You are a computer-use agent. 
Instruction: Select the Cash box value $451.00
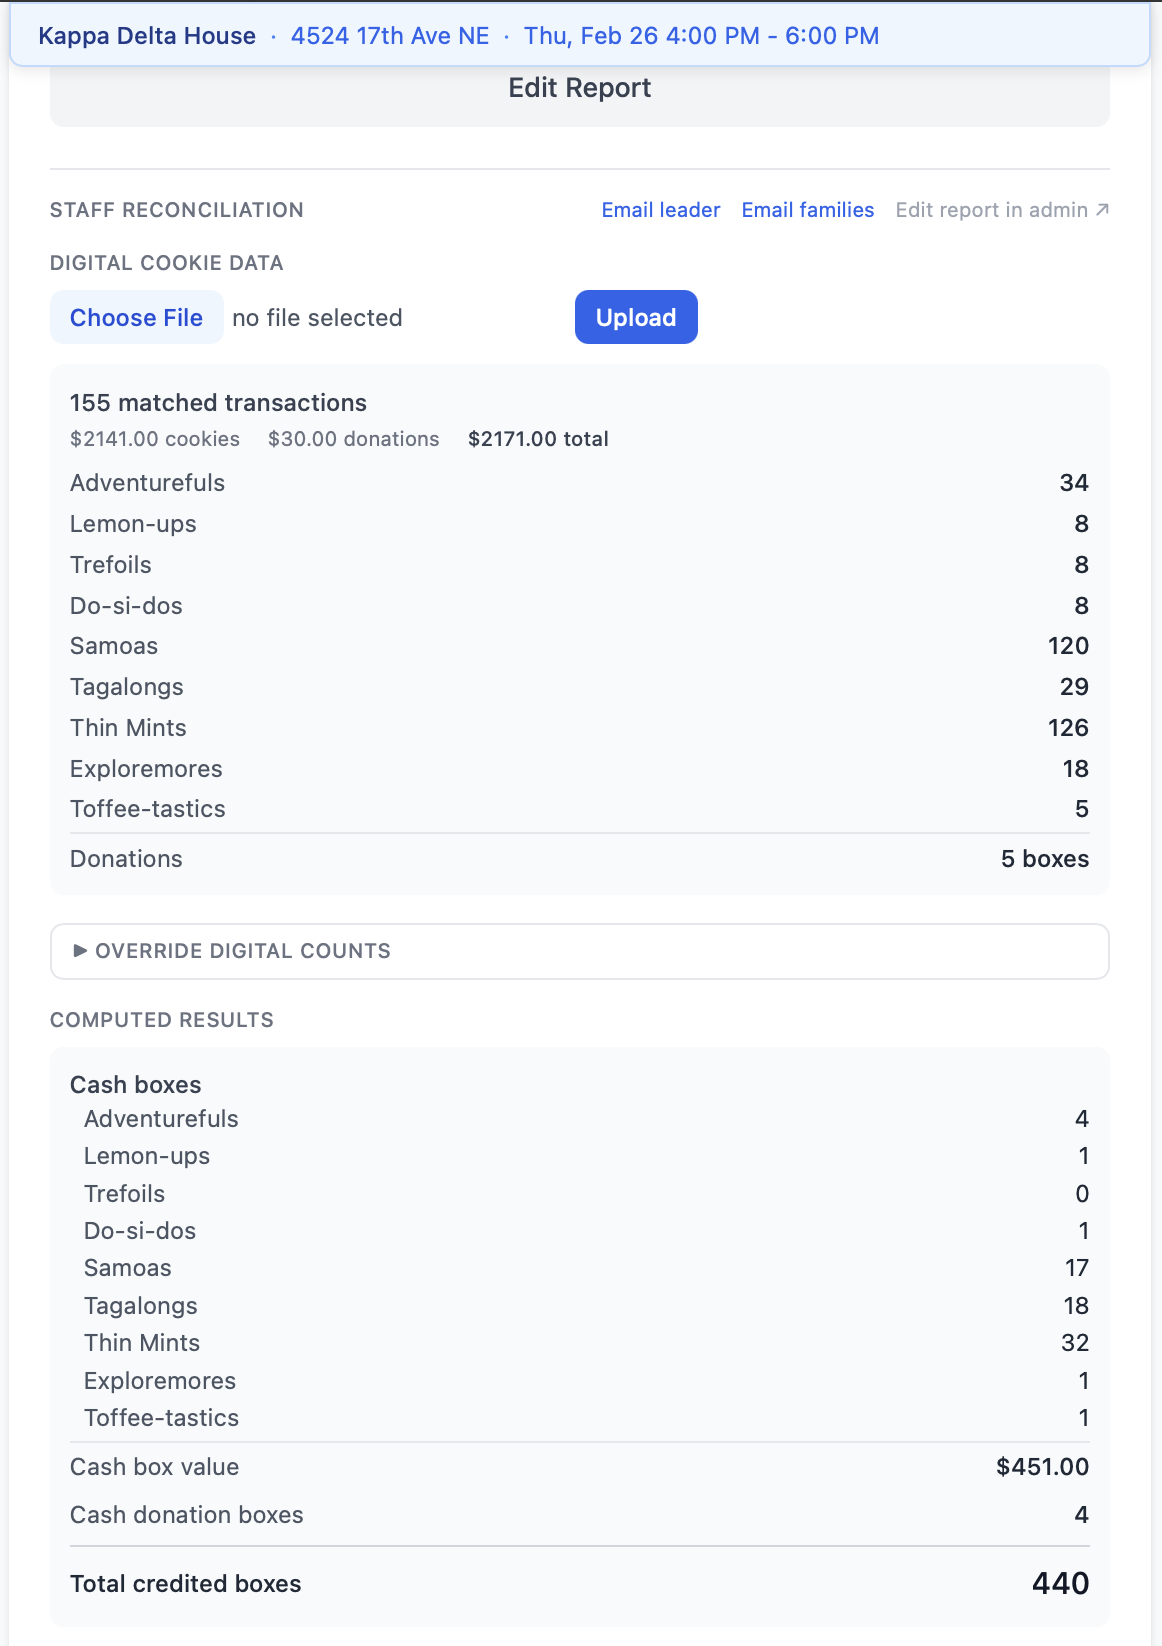[1042, 1467]
